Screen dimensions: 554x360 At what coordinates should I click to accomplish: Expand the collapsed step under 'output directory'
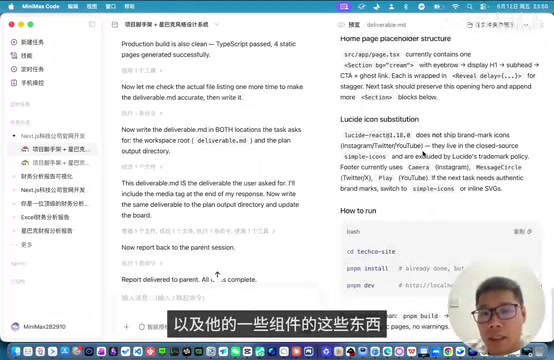point(142,167)
